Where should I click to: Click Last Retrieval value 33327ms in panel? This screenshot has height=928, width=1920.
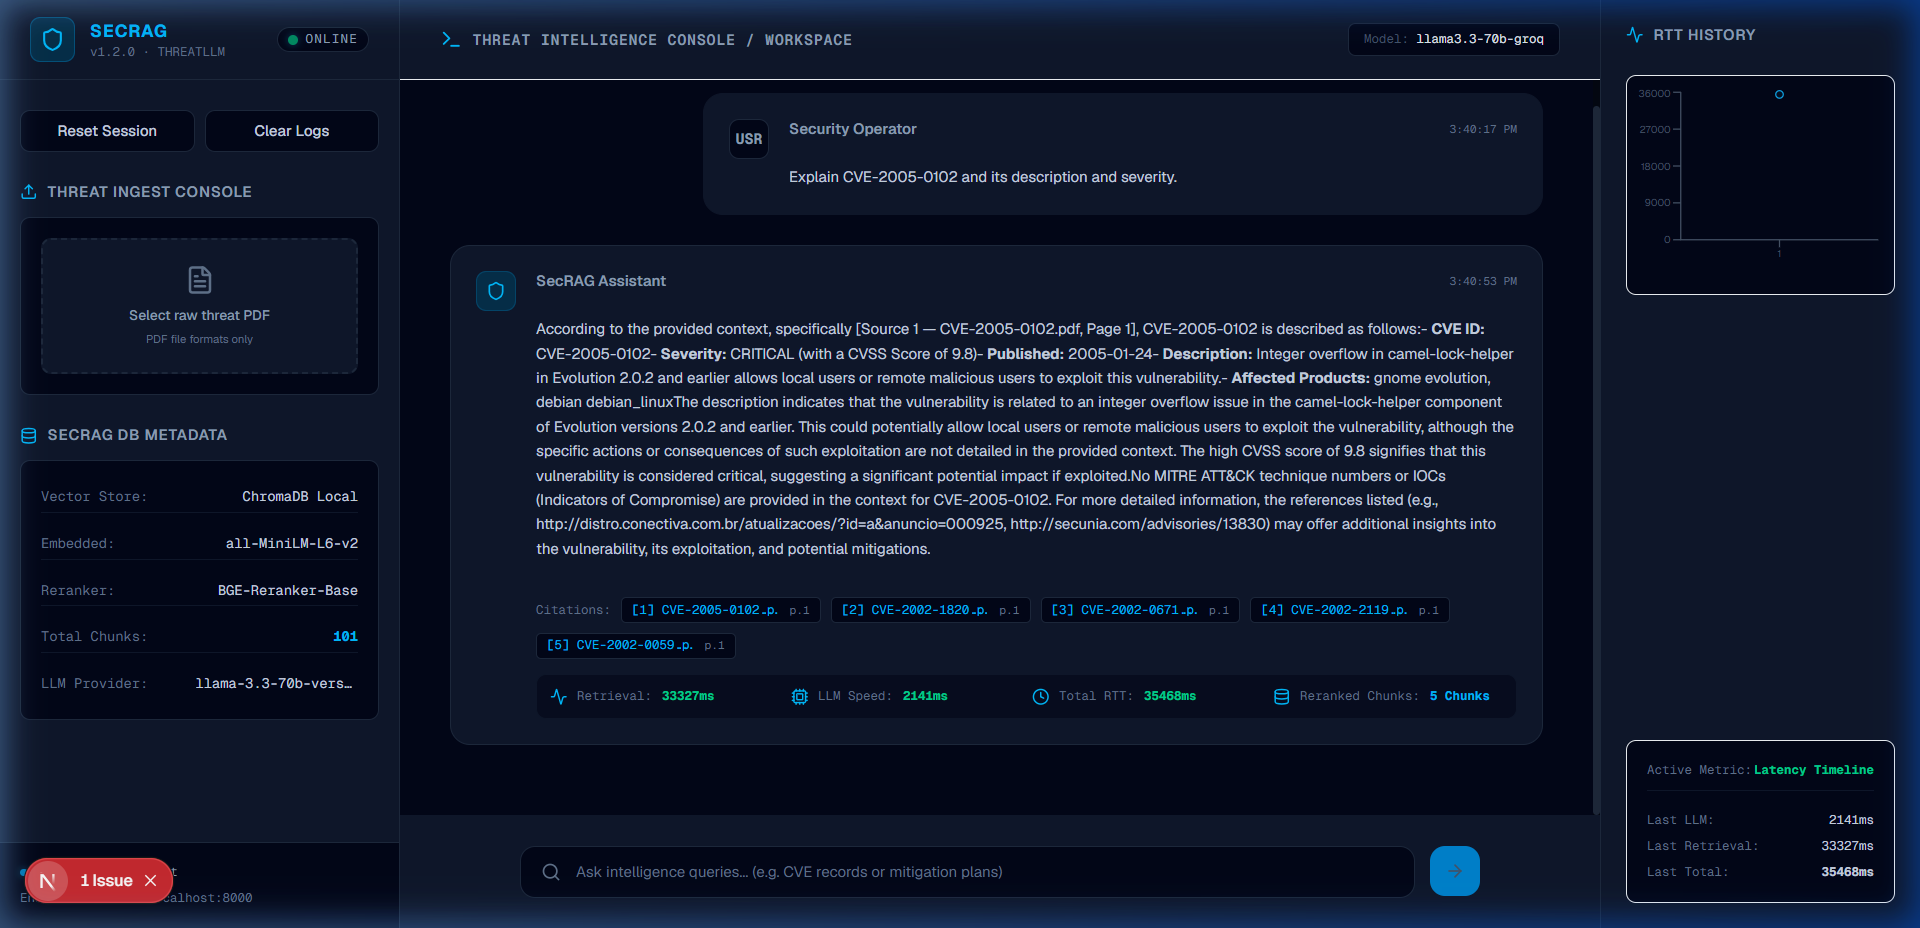[x=1847, y=846]
